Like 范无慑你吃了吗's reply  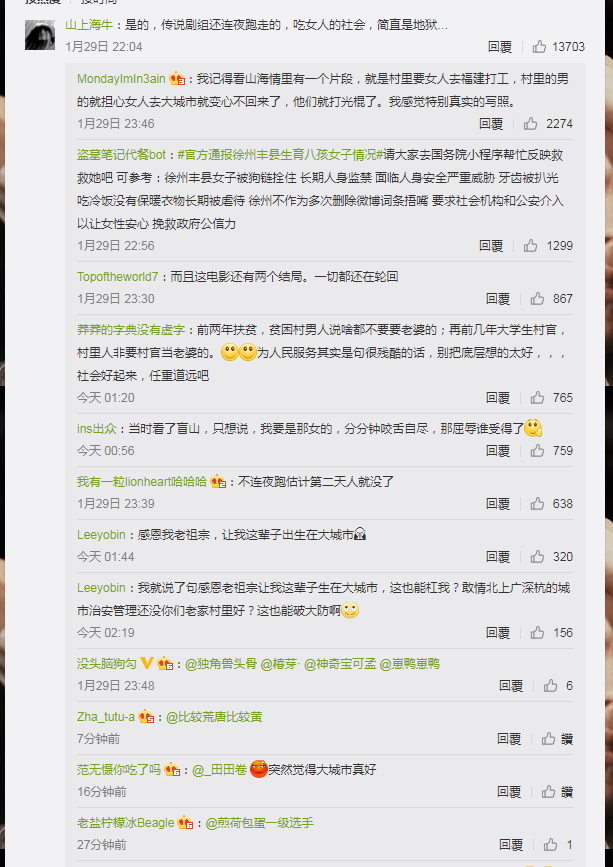(x=558, y=792)
